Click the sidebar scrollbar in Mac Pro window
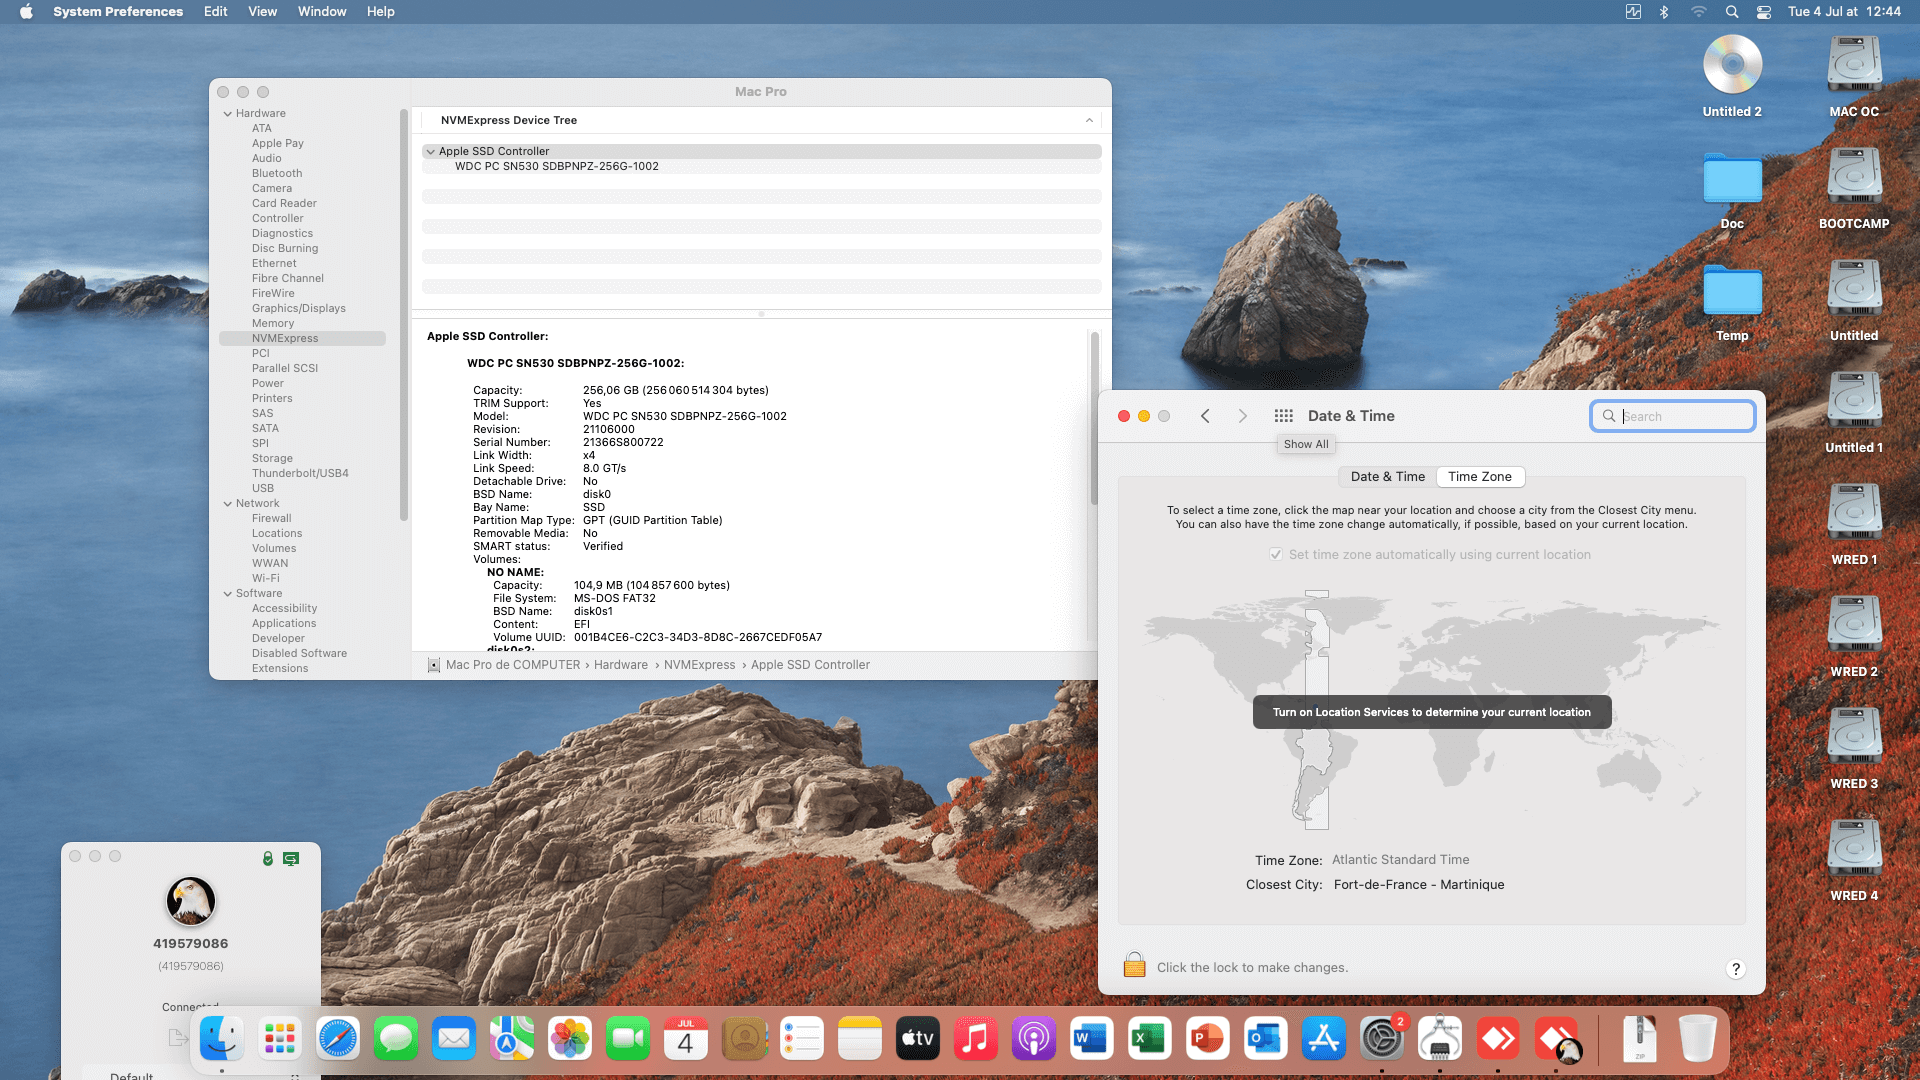The width and height of the screenshot is (1920, 1080). (x=404, y=315)
